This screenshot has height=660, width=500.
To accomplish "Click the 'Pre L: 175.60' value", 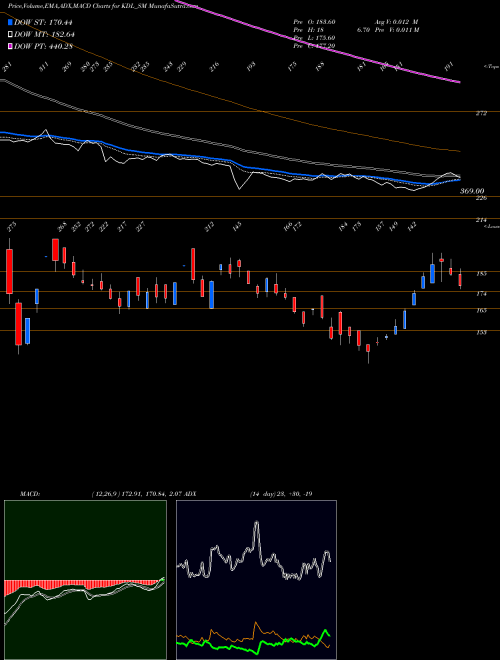I will pos(314,38).
